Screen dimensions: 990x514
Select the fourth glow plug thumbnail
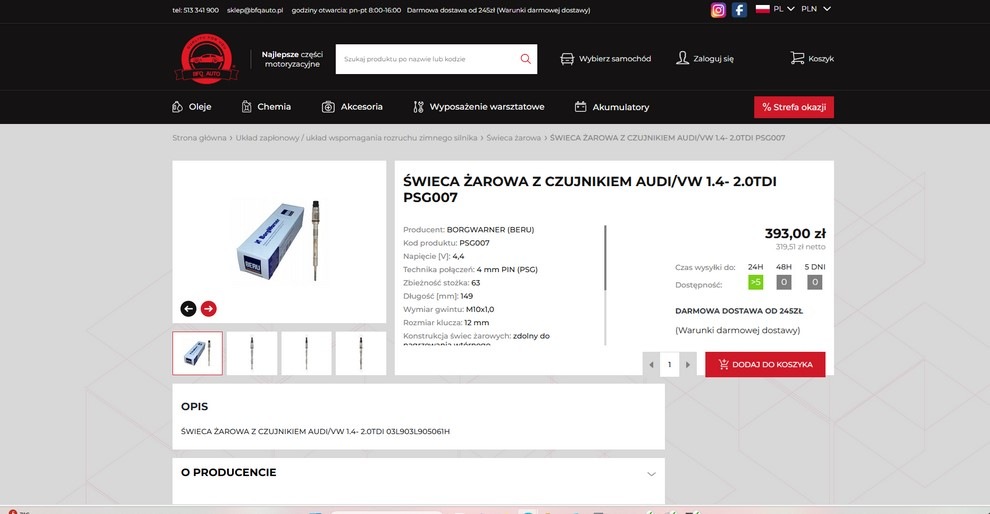[x=361, y=353]
